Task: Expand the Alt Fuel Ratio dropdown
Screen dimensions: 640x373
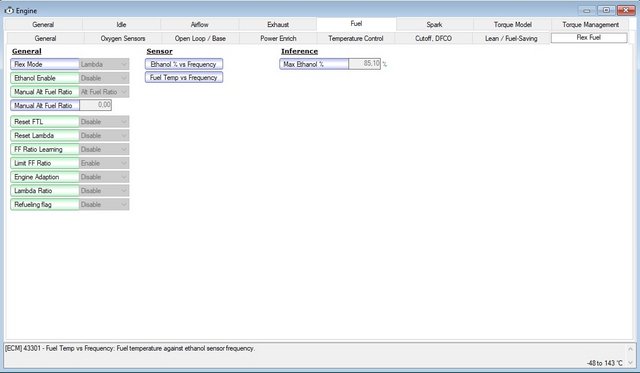Action: (104, 92)
